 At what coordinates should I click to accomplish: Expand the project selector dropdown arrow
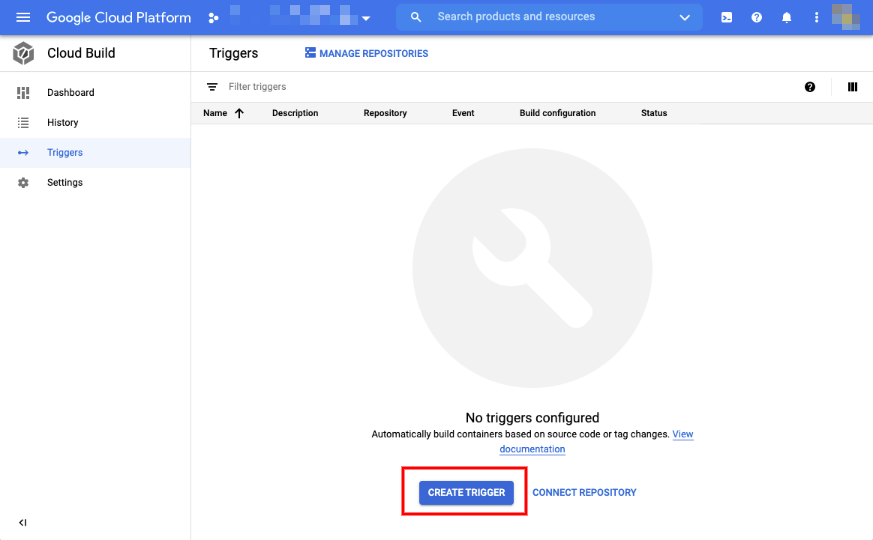click(x=366, y=18)
